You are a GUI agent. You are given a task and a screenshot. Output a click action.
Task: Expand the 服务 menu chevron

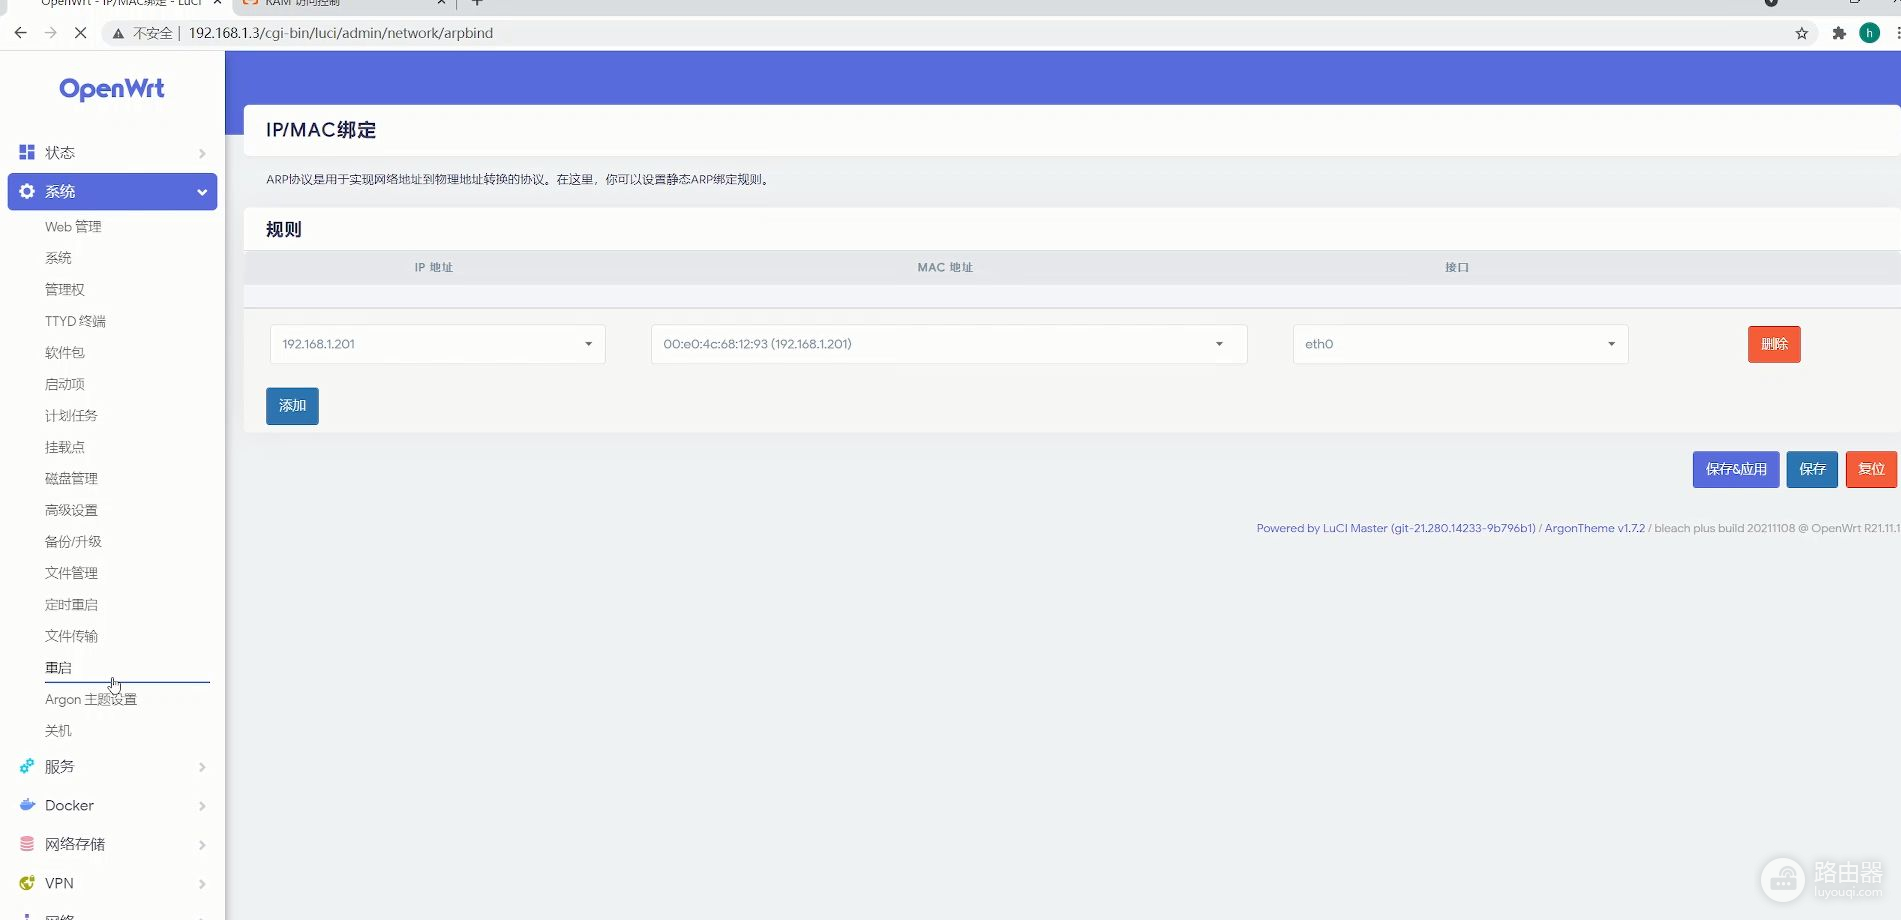[x=202, y=767]
